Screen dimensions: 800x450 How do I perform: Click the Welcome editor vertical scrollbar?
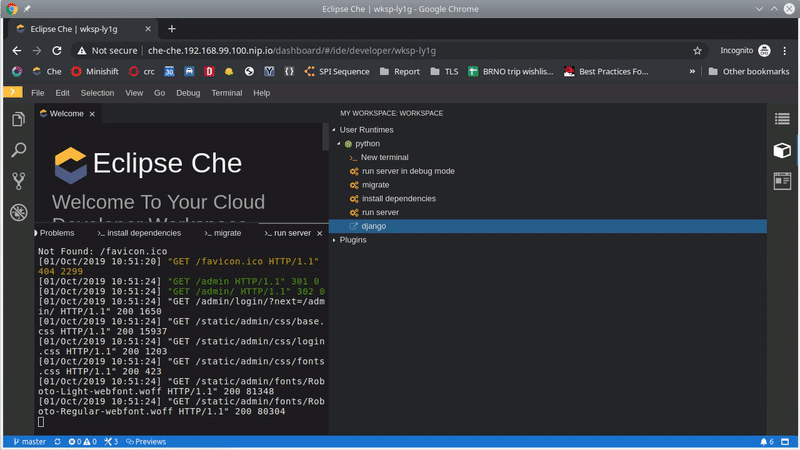tap(326, 137)
